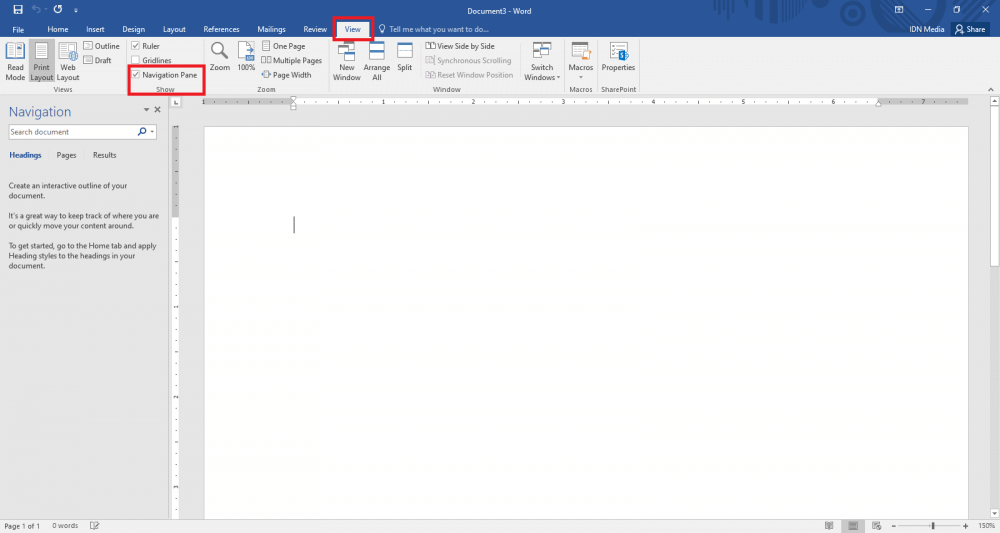The image size is (1000, 533).
Task: Open SharePoint Properties
Action: click(618, 56)
